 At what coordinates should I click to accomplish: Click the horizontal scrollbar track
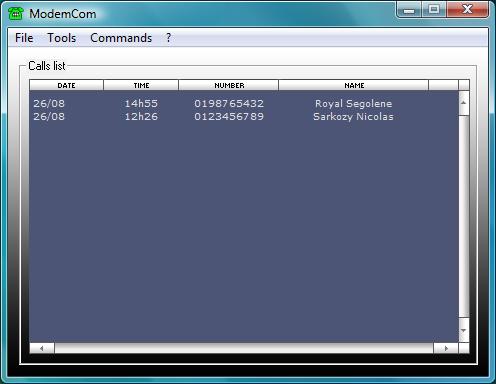point(244,348)
